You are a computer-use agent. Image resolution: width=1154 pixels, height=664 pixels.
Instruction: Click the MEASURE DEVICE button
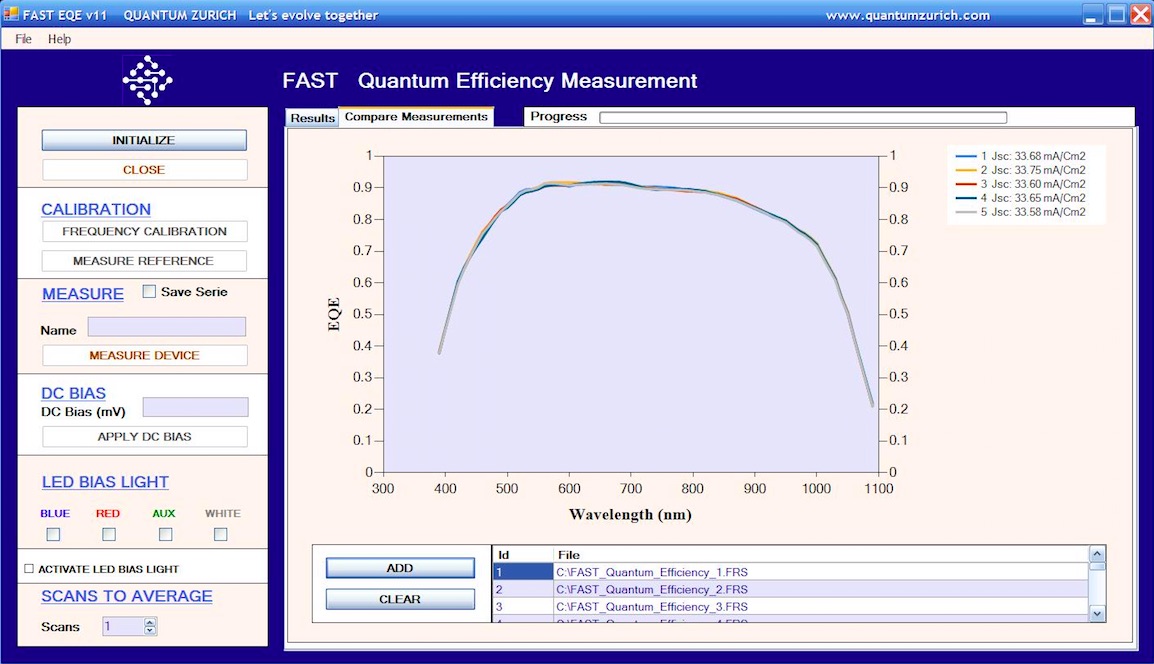click(x=143, y=355)
